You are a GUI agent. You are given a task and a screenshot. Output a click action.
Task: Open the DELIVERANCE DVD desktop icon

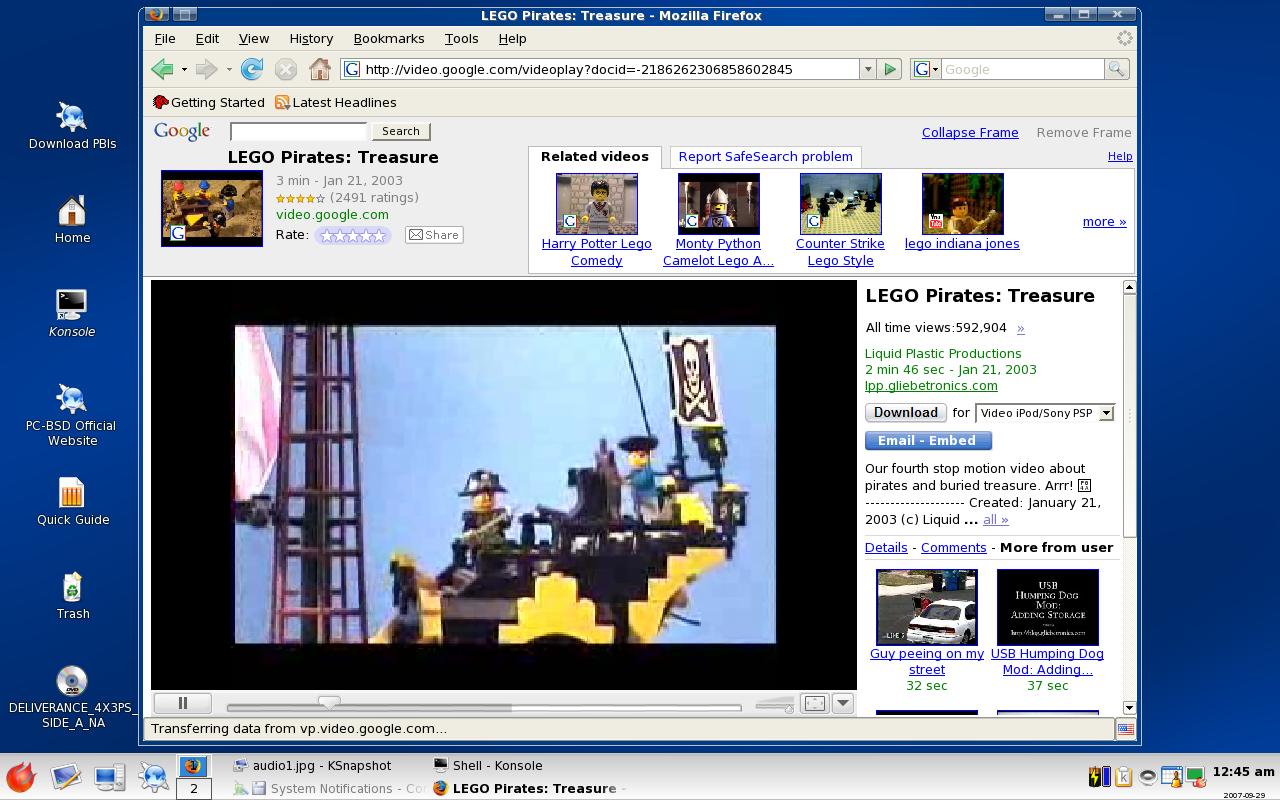point(72,697)
